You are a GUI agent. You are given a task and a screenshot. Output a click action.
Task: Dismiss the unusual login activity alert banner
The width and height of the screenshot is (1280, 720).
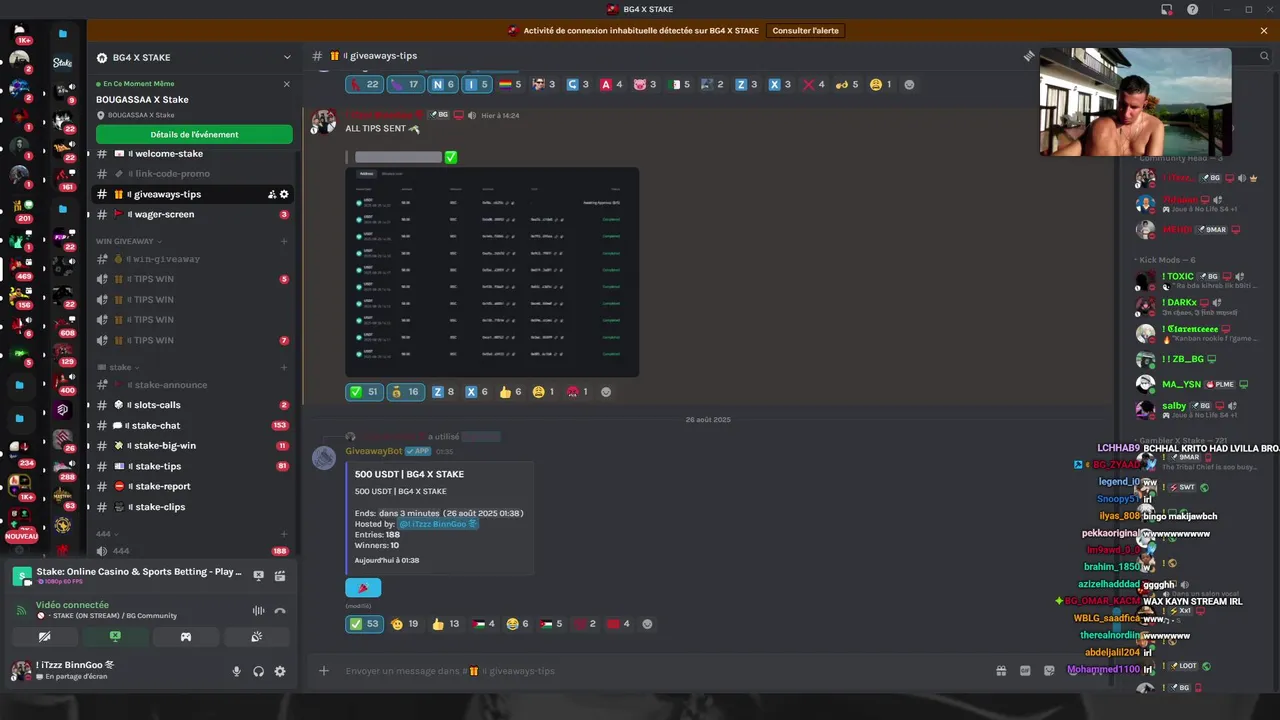point(1264,31)
